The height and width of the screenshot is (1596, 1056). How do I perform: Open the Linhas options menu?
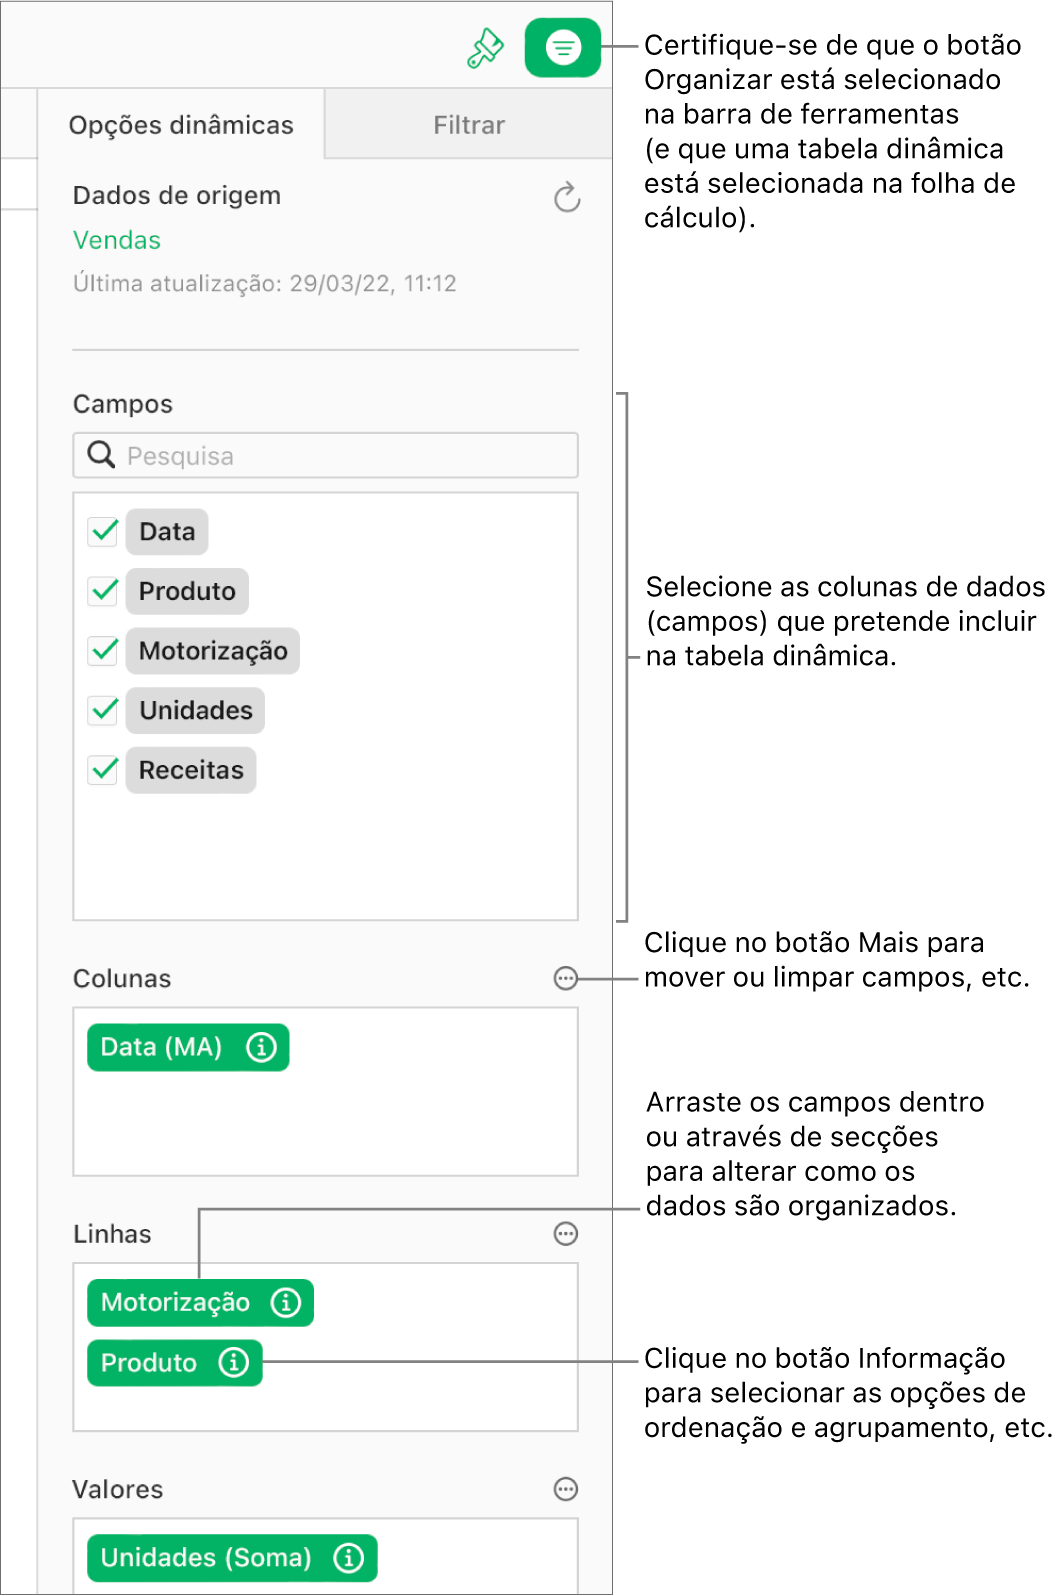[566, 1234]
